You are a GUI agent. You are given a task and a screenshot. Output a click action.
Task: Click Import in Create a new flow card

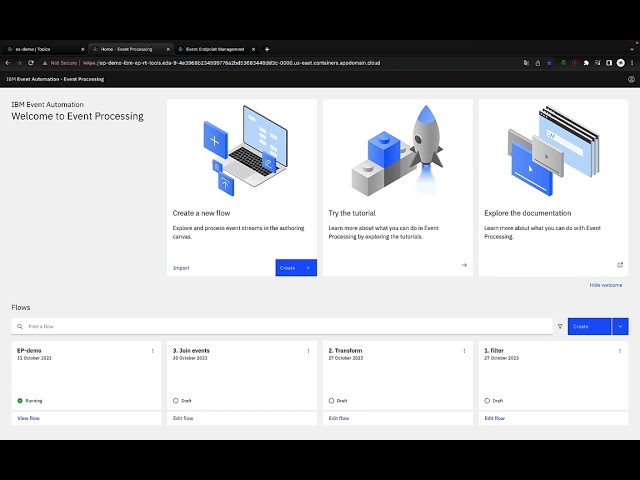(181, 268)
